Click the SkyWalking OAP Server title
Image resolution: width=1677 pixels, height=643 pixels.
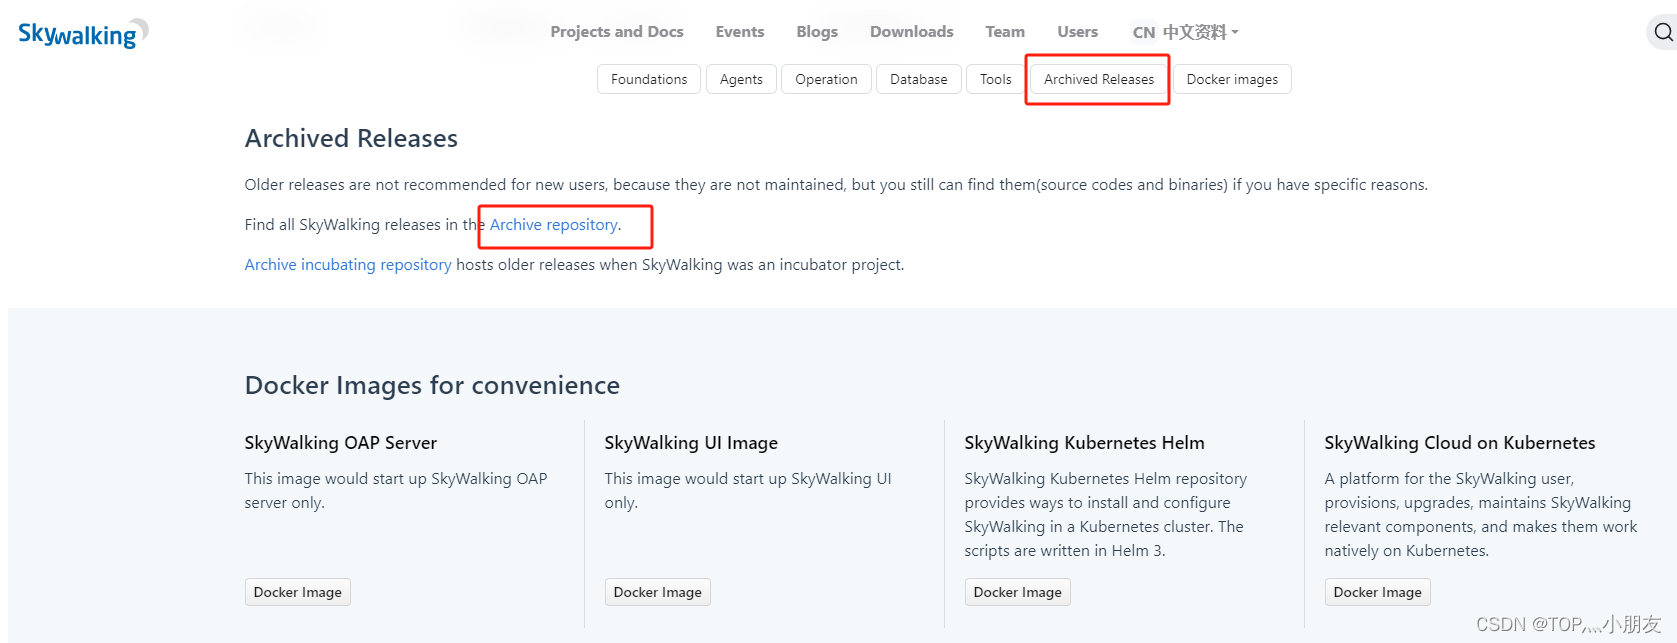tap(340, 443)
